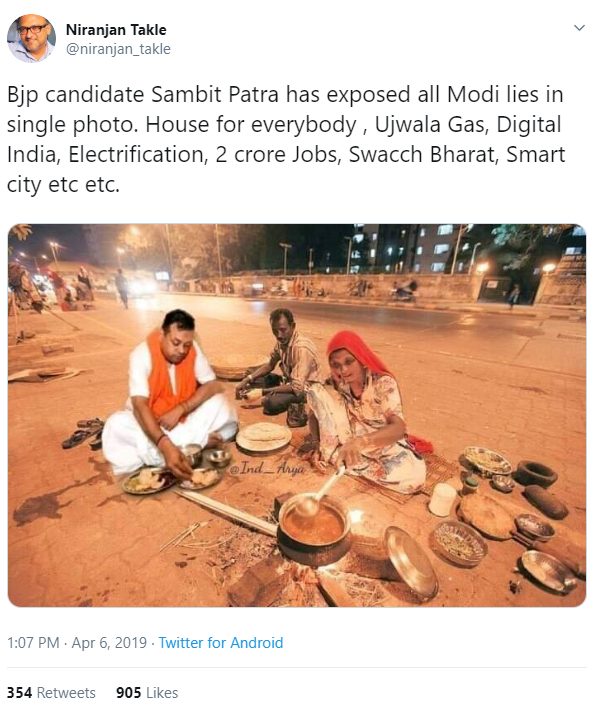Select the Apr 6, 2019 date text
The height and width of the screenshot is (715, 593).
(x=109, y=642)
